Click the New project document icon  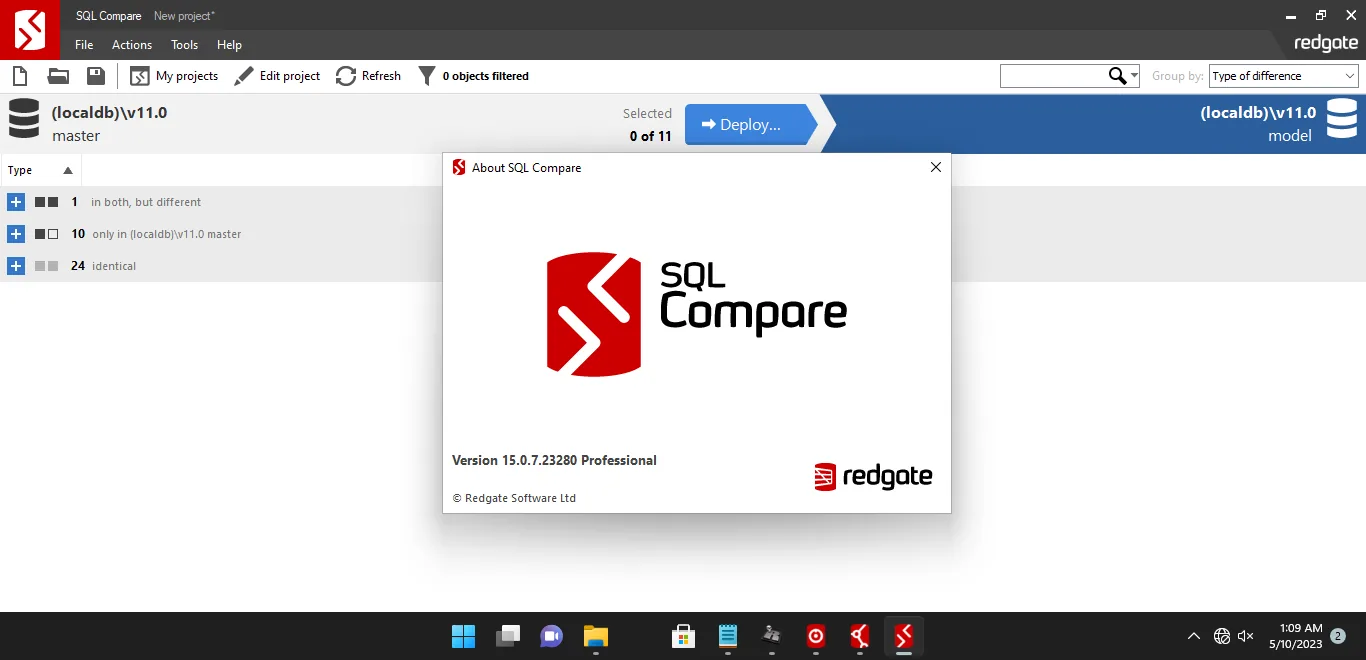19,76
